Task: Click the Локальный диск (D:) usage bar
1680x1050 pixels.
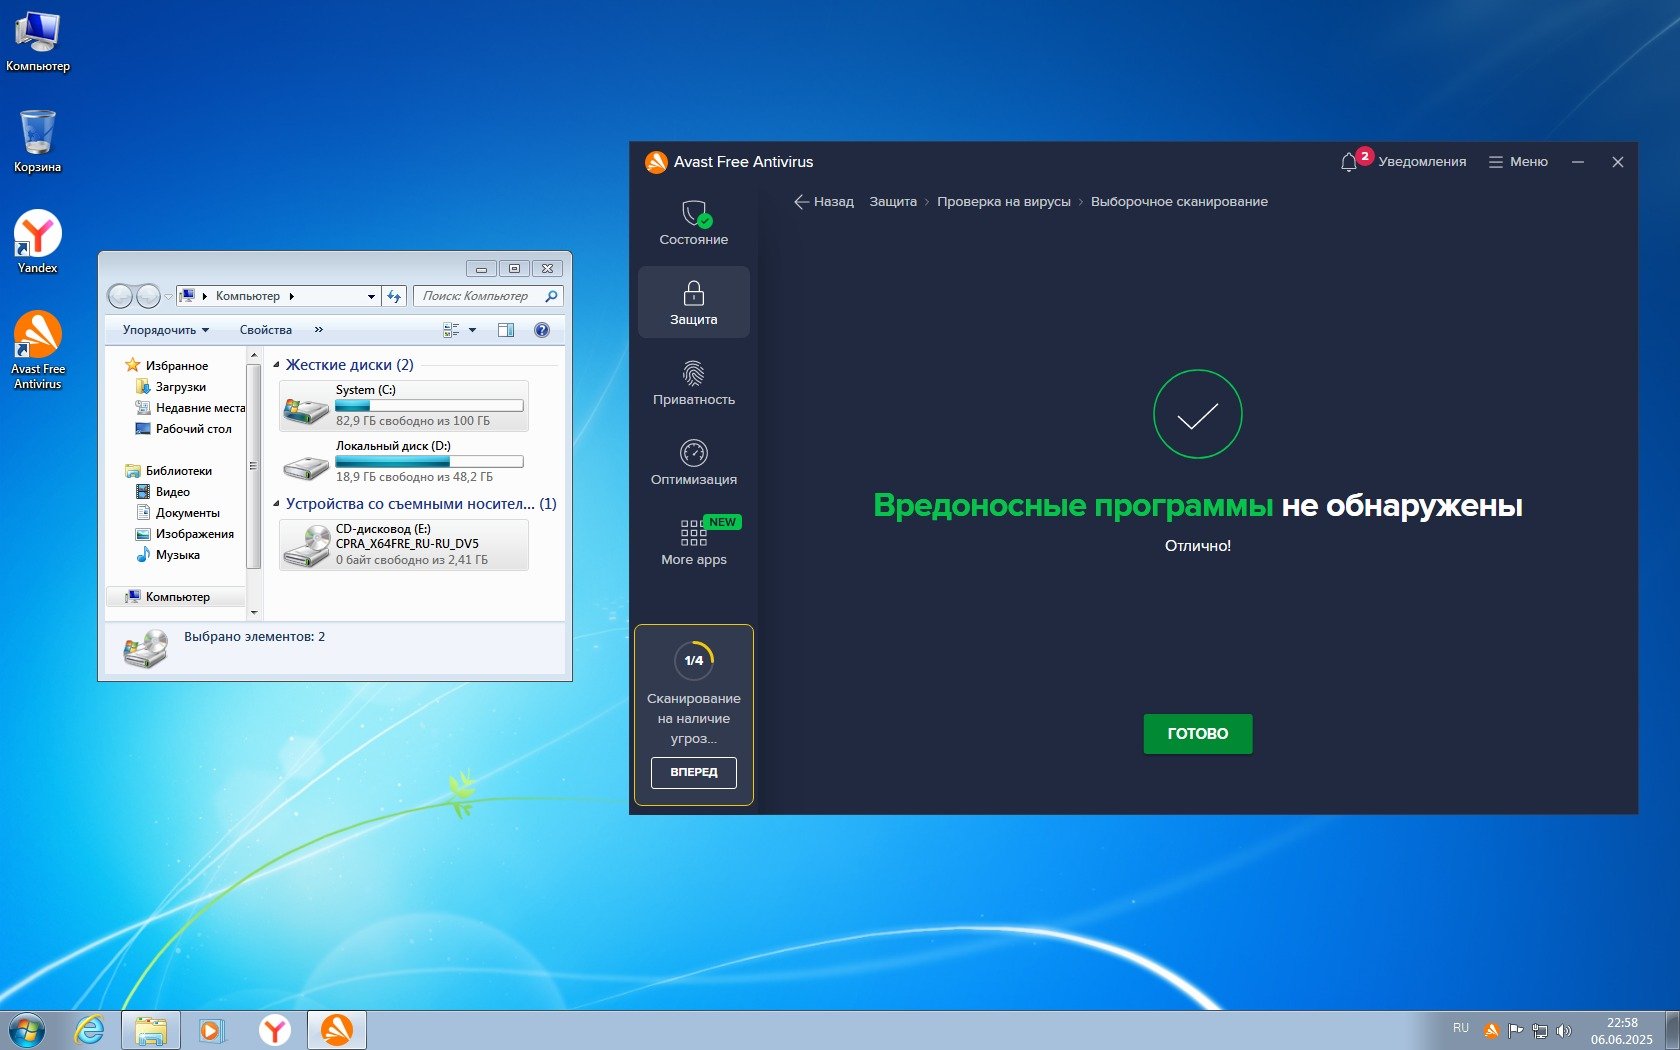Action: coord(429,462)
